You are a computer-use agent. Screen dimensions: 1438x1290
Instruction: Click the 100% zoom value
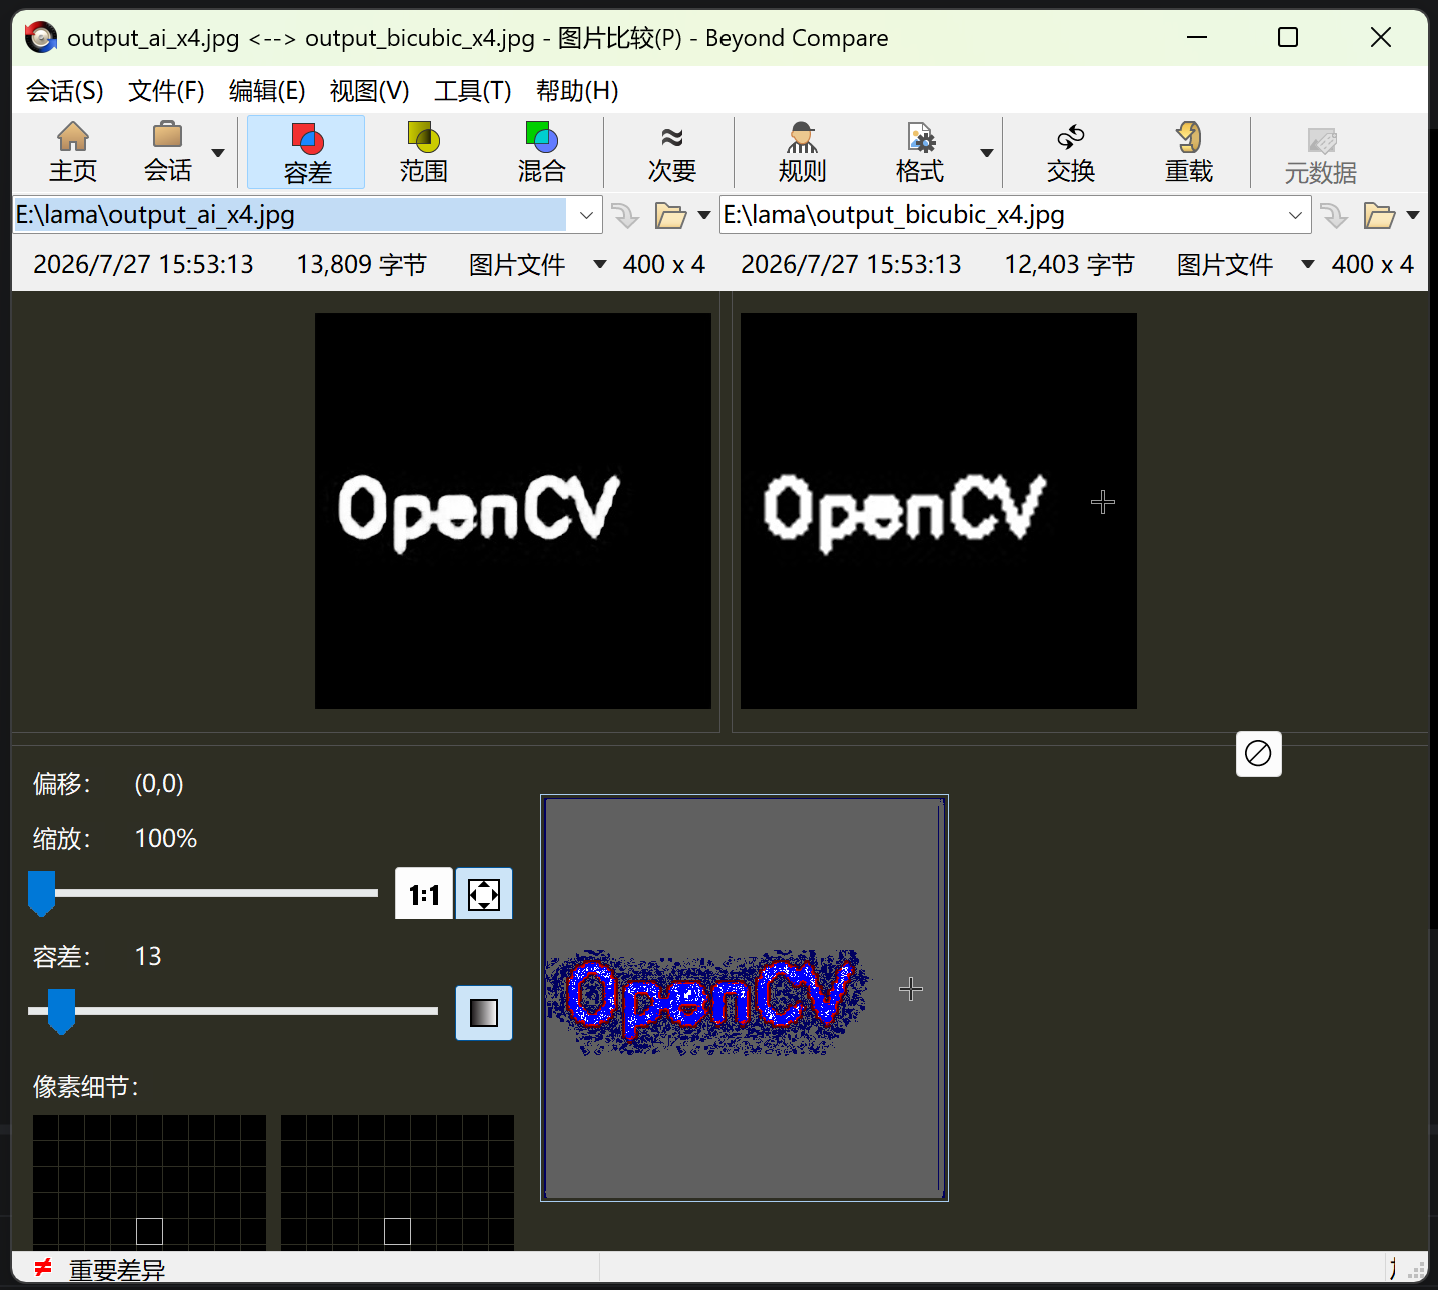166,838
